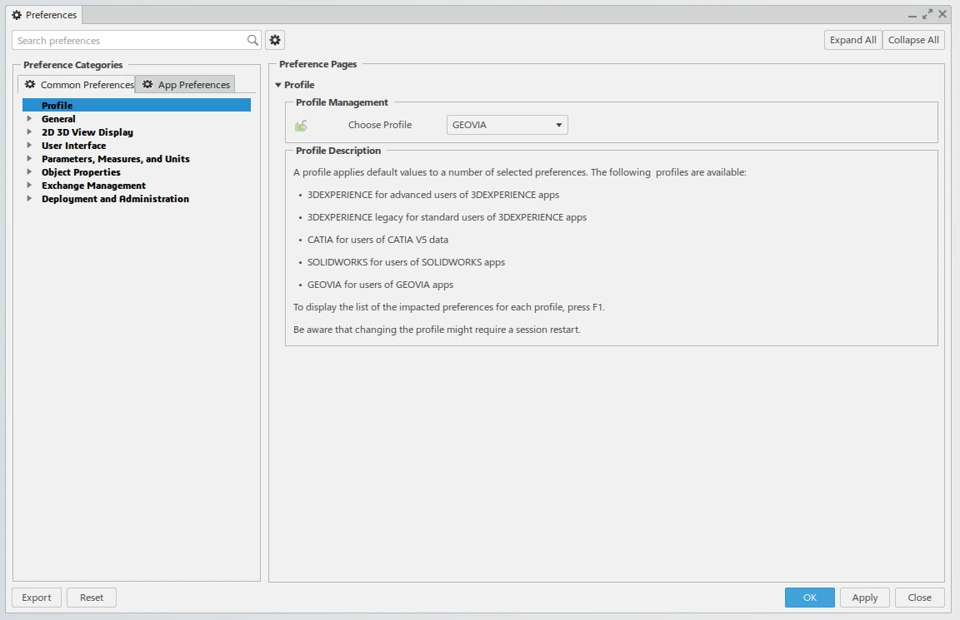
Task: Expand Parameters, Measures, and Units category
Action: 30,159
